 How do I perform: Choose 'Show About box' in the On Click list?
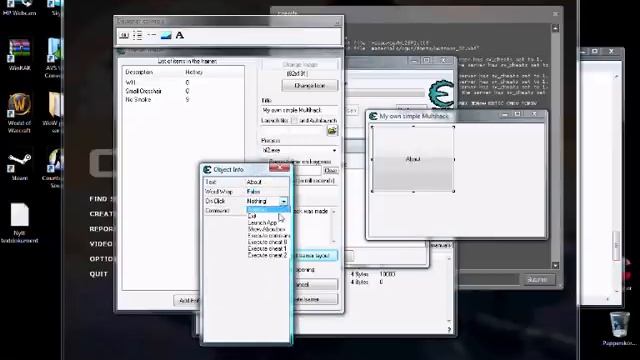coord(266,229)
